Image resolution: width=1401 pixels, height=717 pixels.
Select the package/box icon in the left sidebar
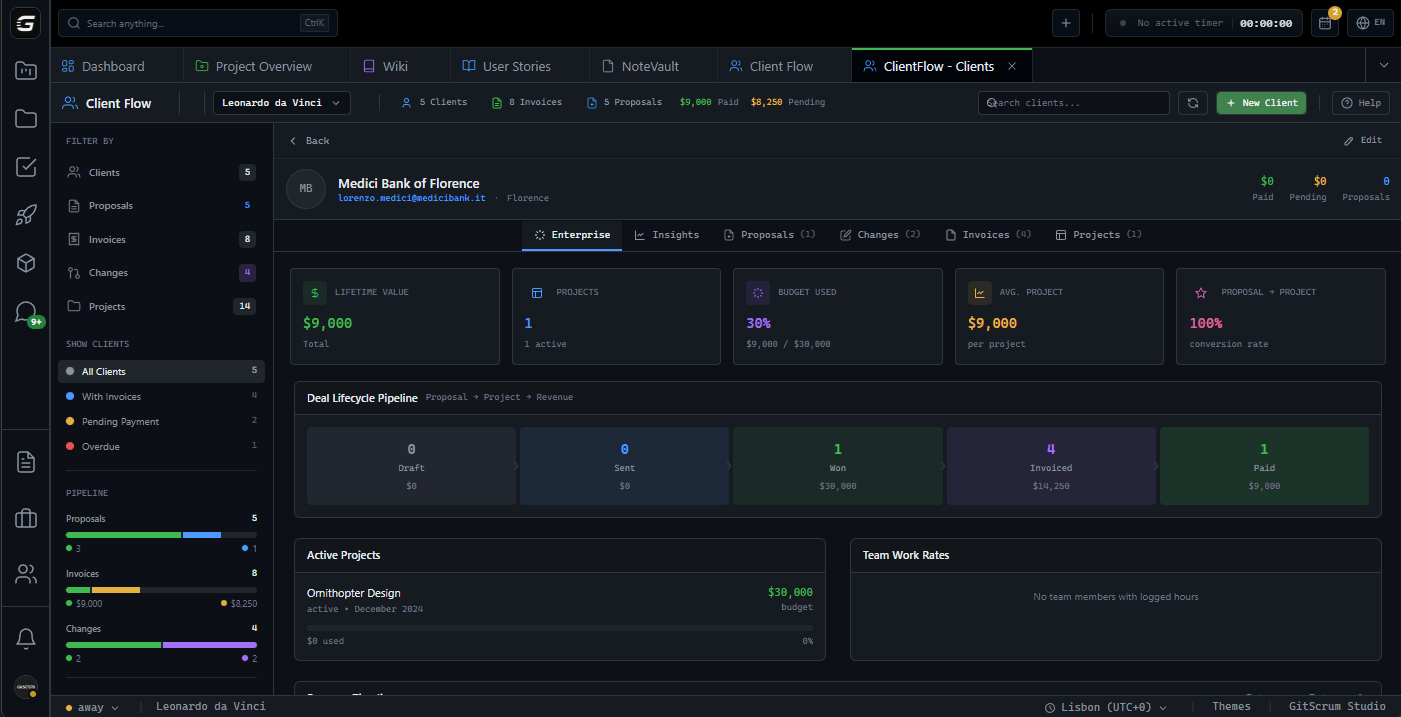(x=25, y=263)
